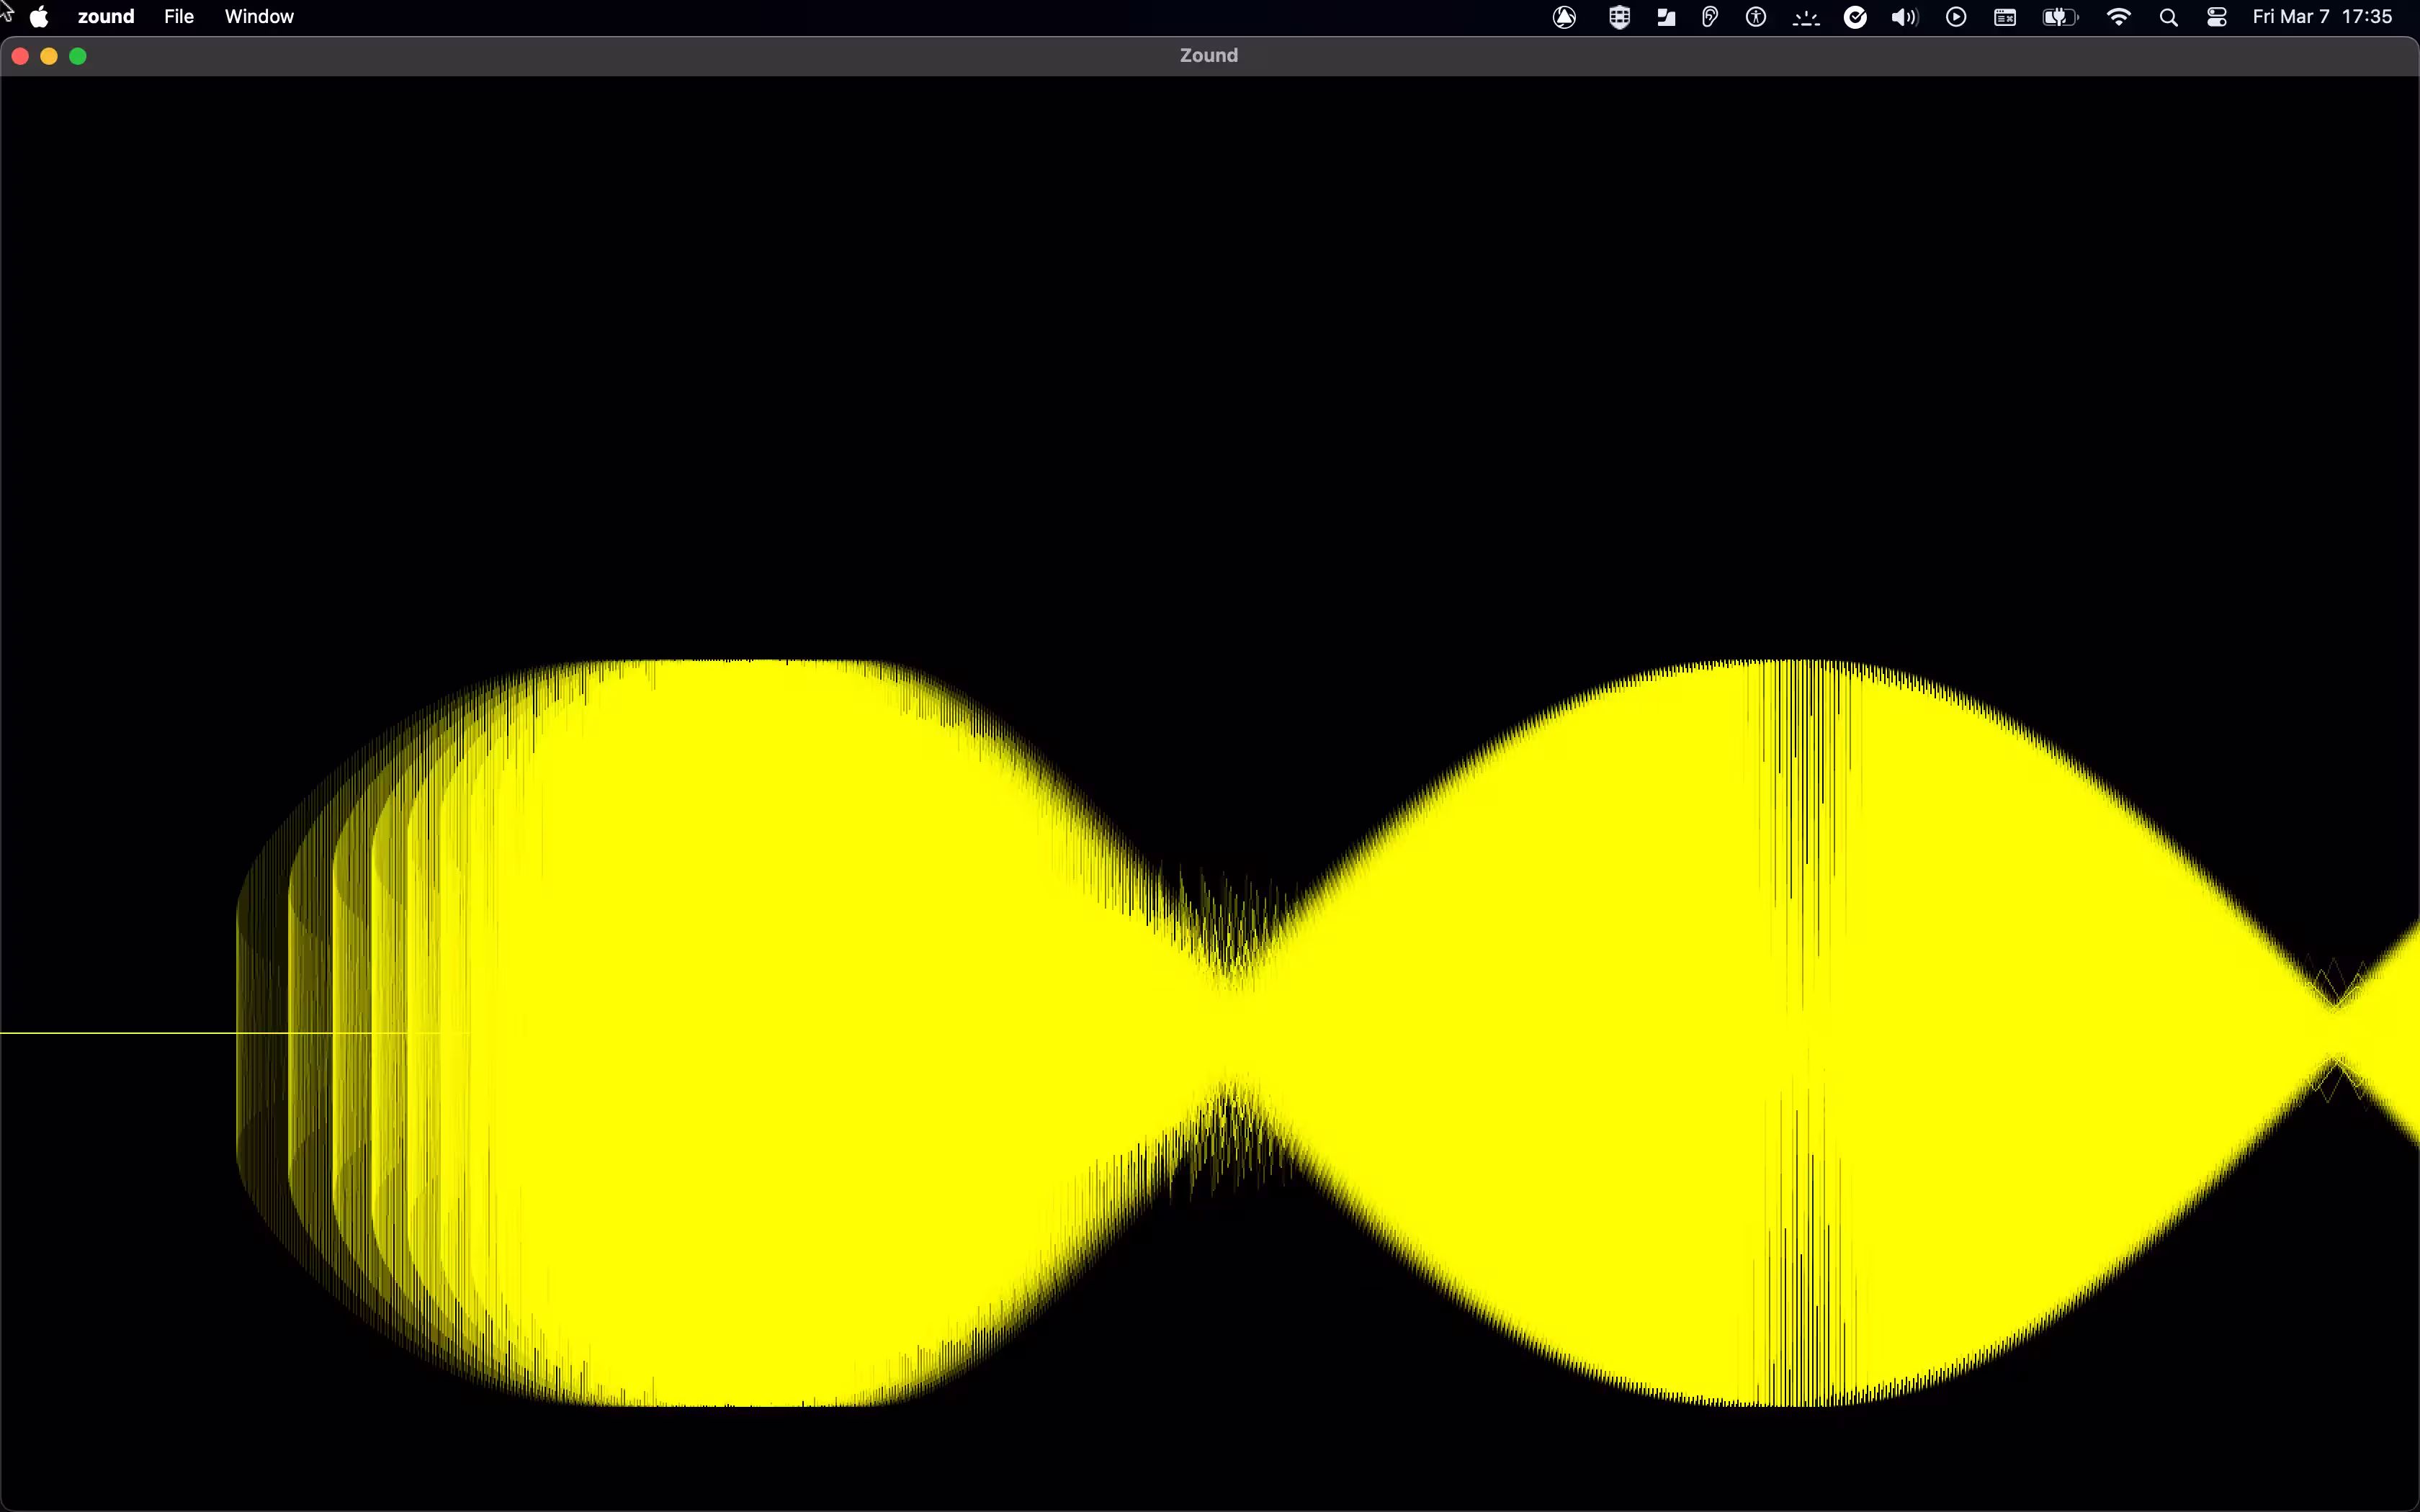This screenshot has width=2420, height=1512.
Task: Close the Zound window
Action: (20, 57)
